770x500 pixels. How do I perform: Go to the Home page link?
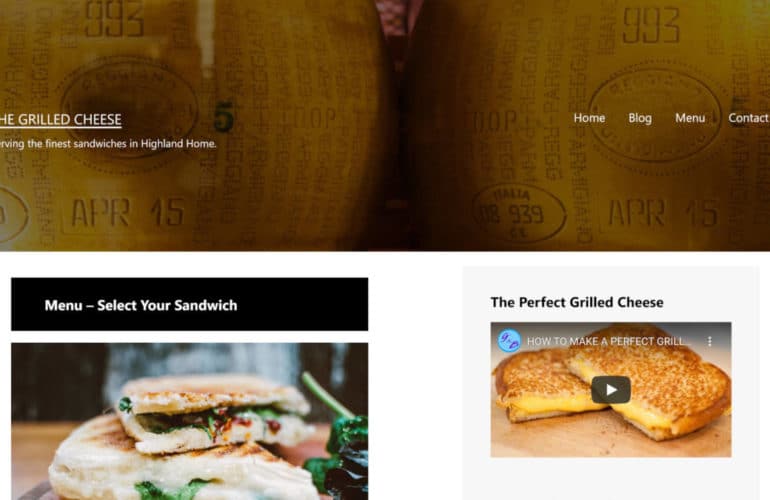click(x=589, y=118)
